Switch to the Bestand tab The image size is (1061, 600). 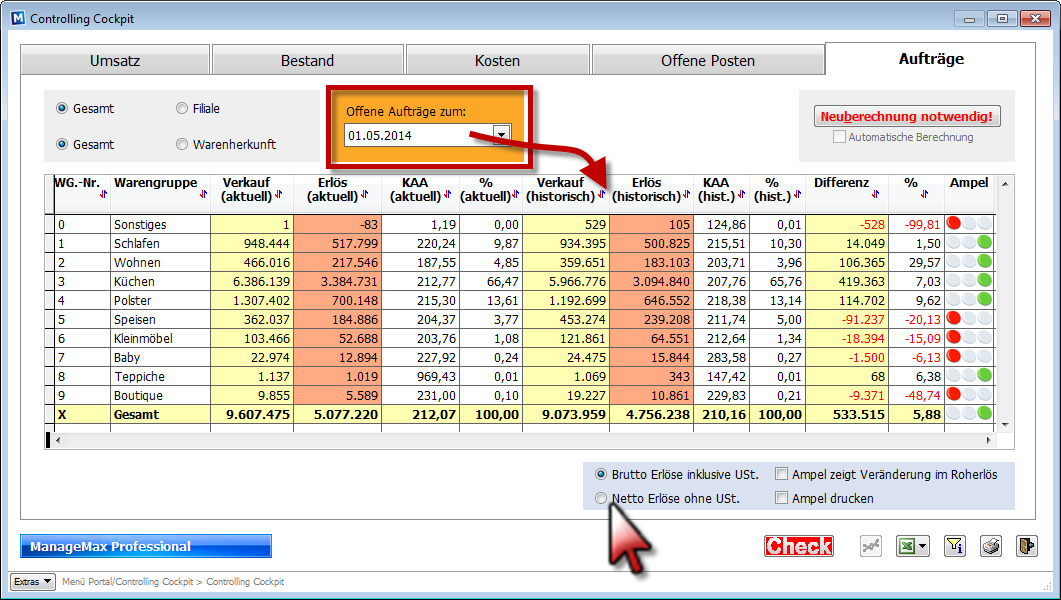coord(307,60)
